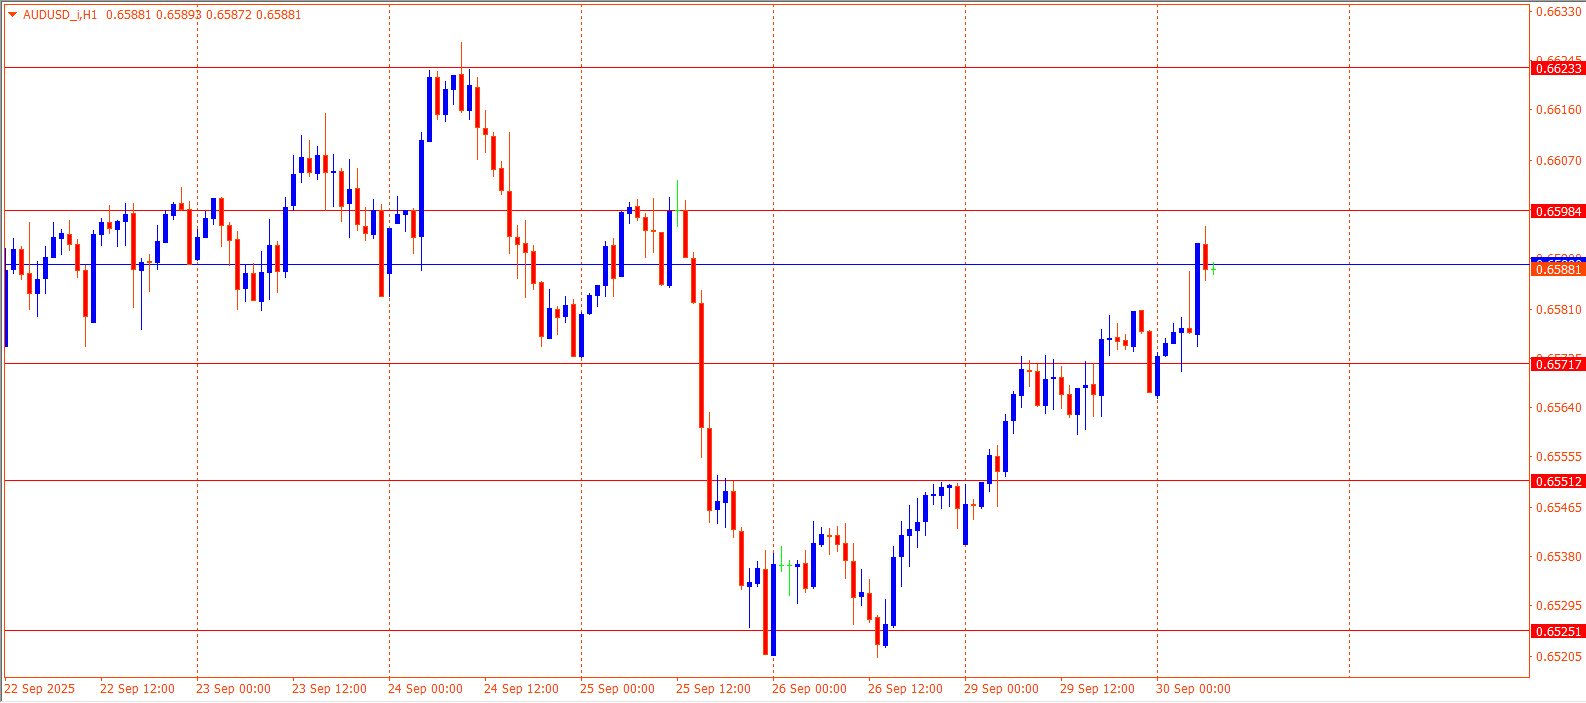1586x703 pixels.
Task: Click the 26 Sep 12:00 time label
Action: click(905, 689)
